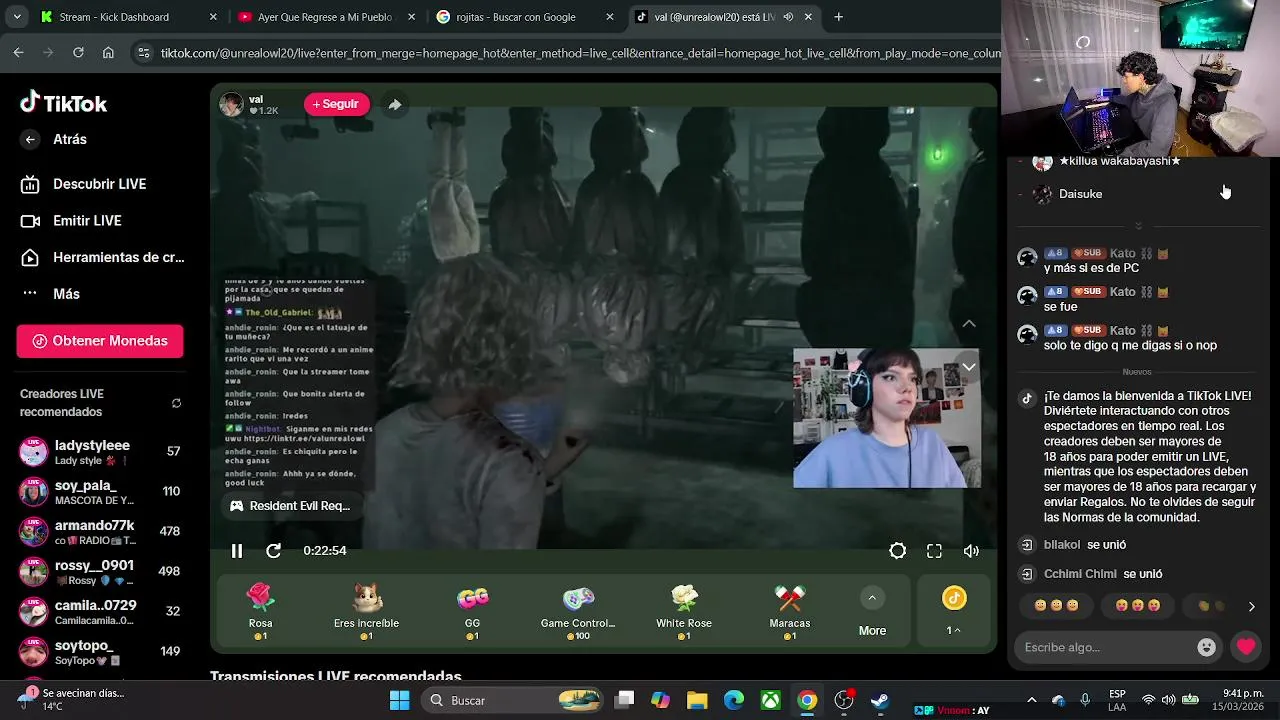Reload the live stream
The image size is (1280, 720).
273,551
